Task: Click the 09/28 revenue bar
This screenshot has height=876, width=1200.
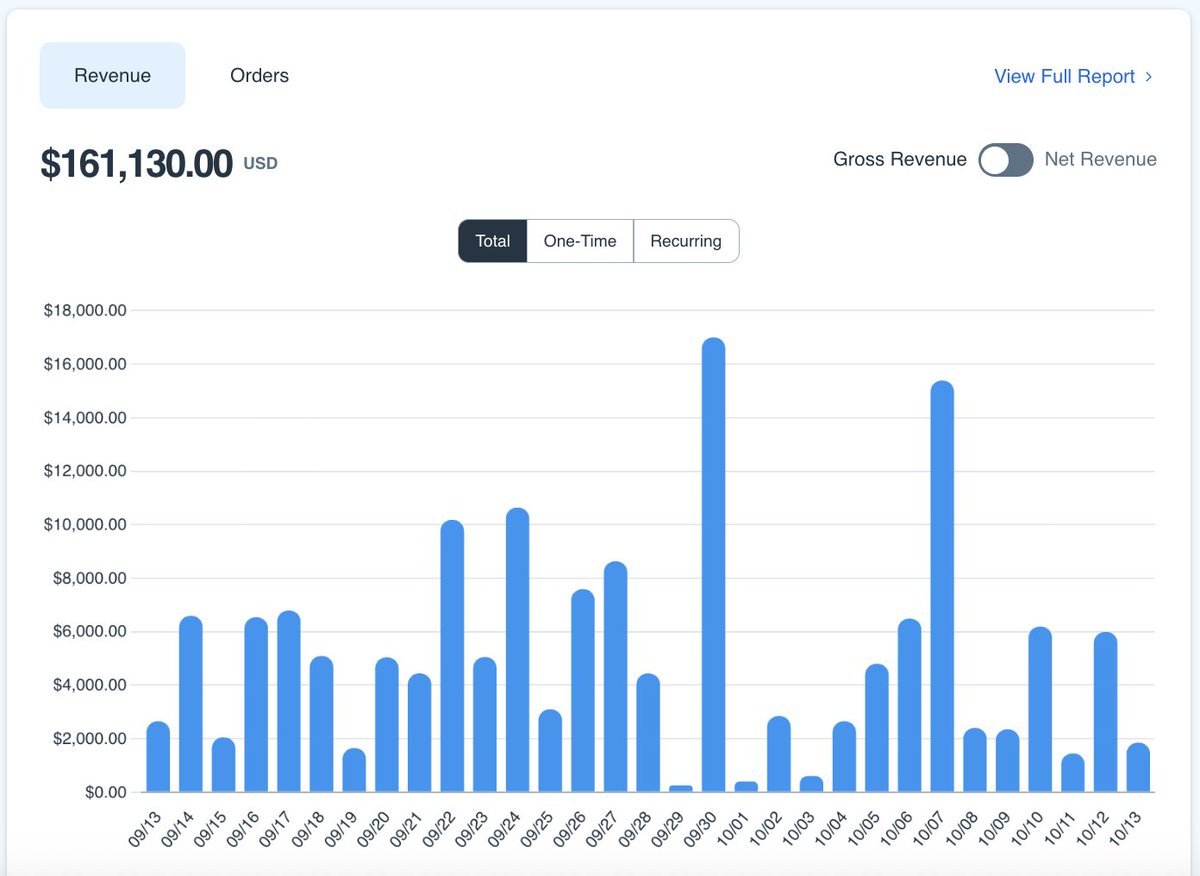Action: 648,733
